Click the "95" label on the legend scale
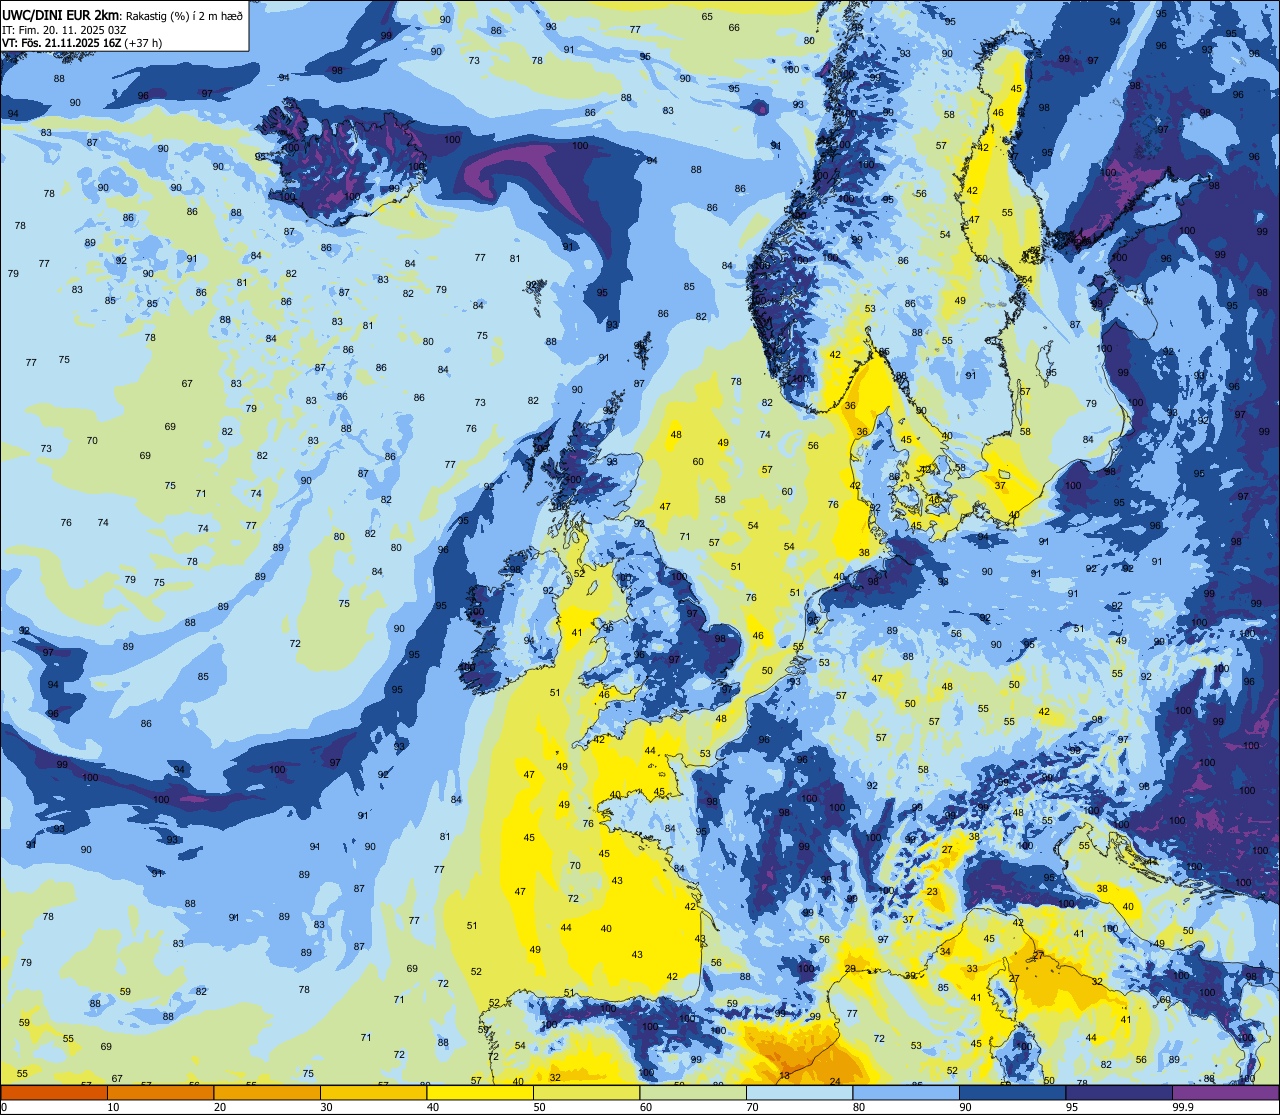 tap(1073, 1107)
